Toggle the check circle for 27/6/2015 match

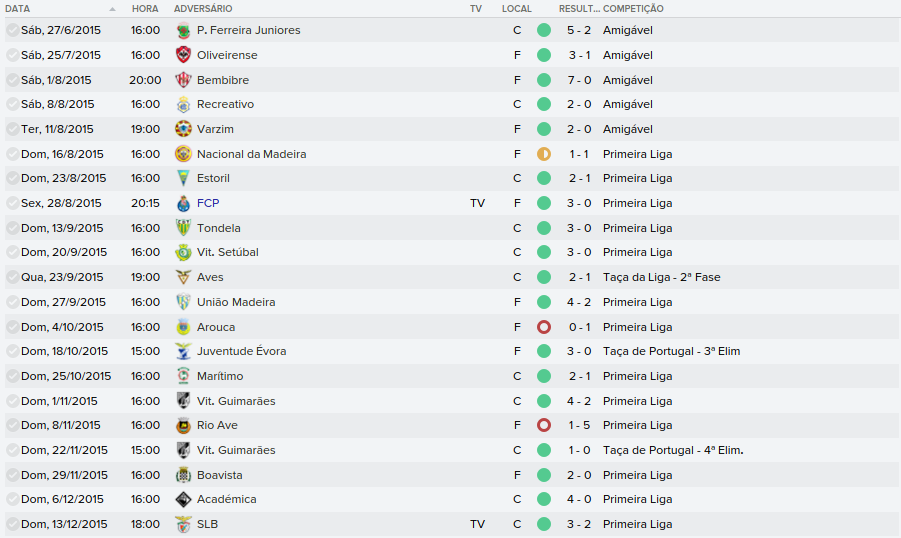12,30
